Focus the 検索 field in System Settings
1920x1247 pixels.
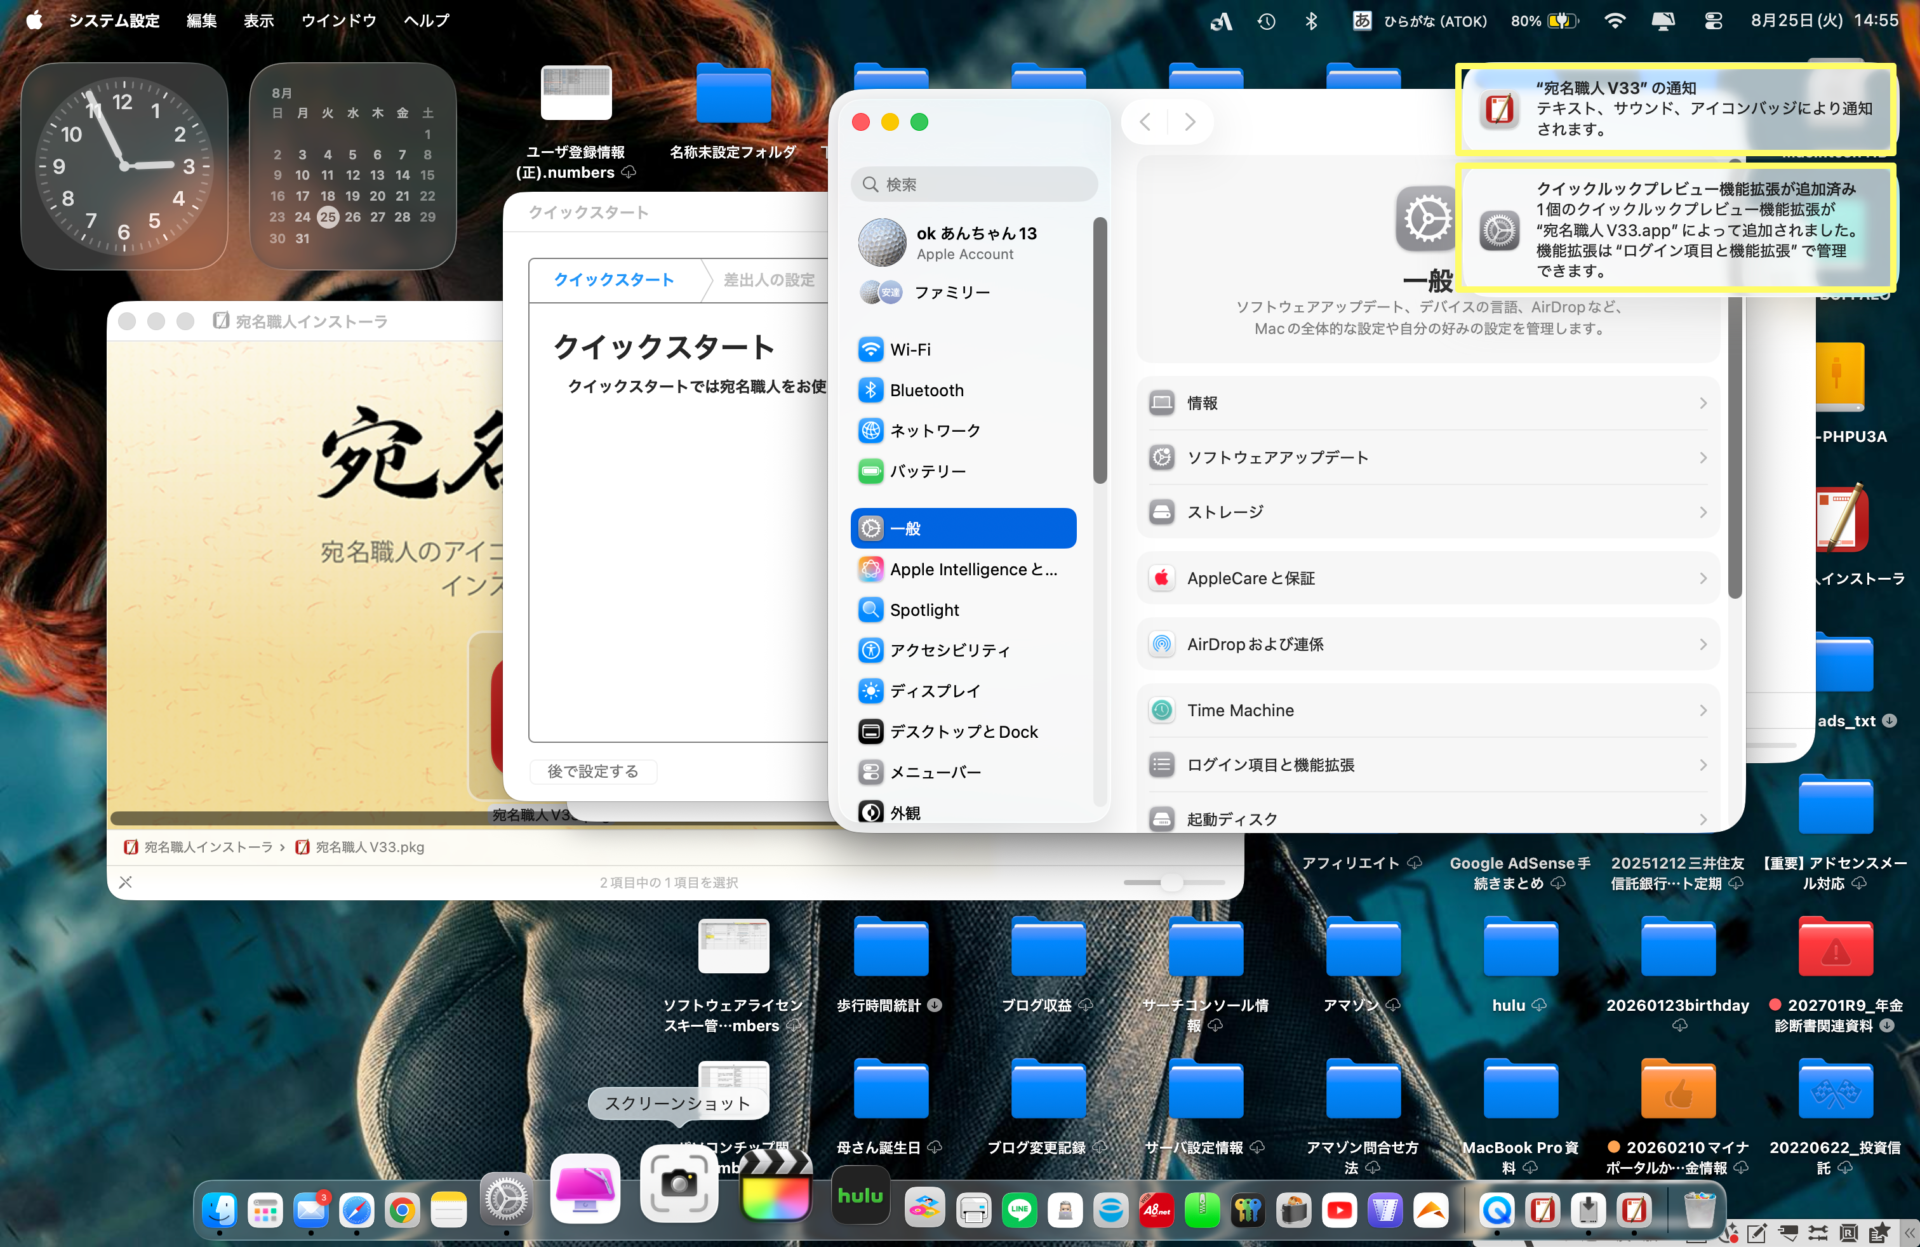click(x=974, y=184)
